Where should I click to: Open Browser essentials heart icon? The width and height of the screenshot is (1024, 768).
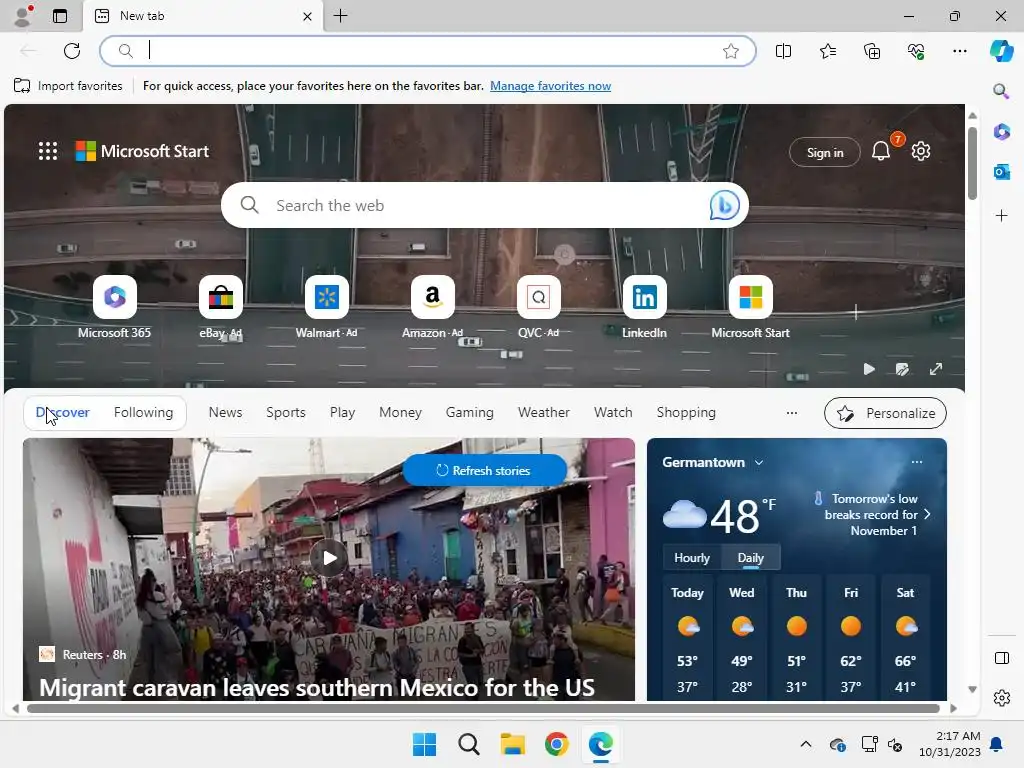click(x=916, y=51)
